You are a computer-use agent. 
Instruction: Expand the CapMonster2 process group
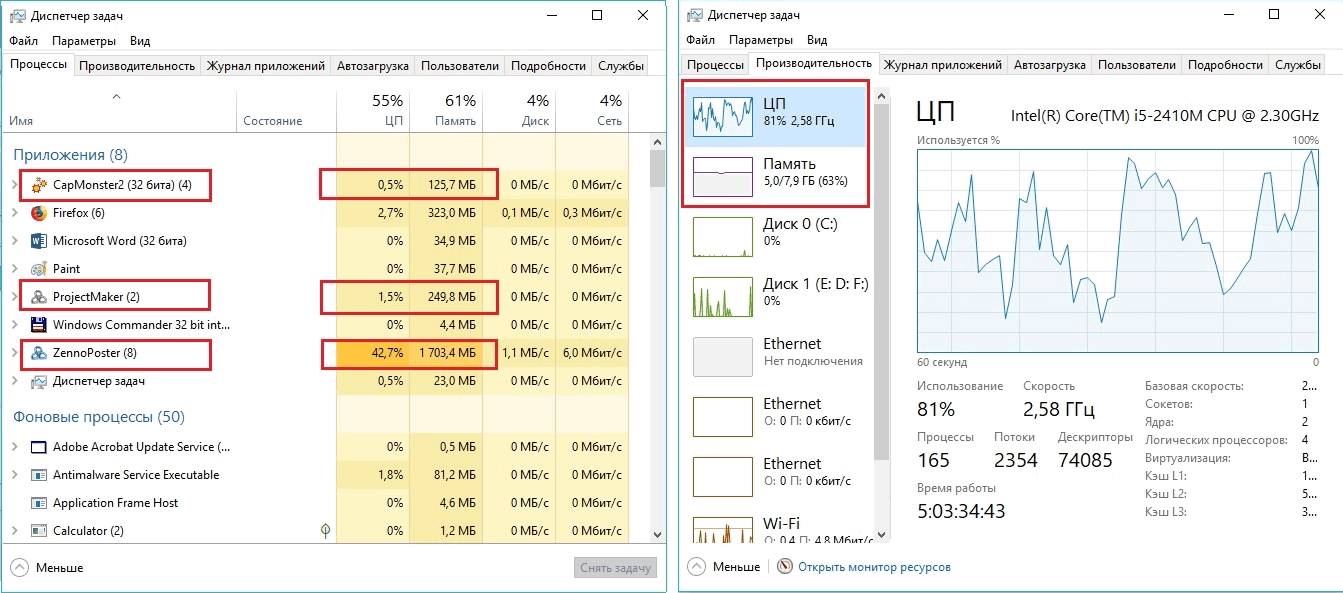pos(14,185)
